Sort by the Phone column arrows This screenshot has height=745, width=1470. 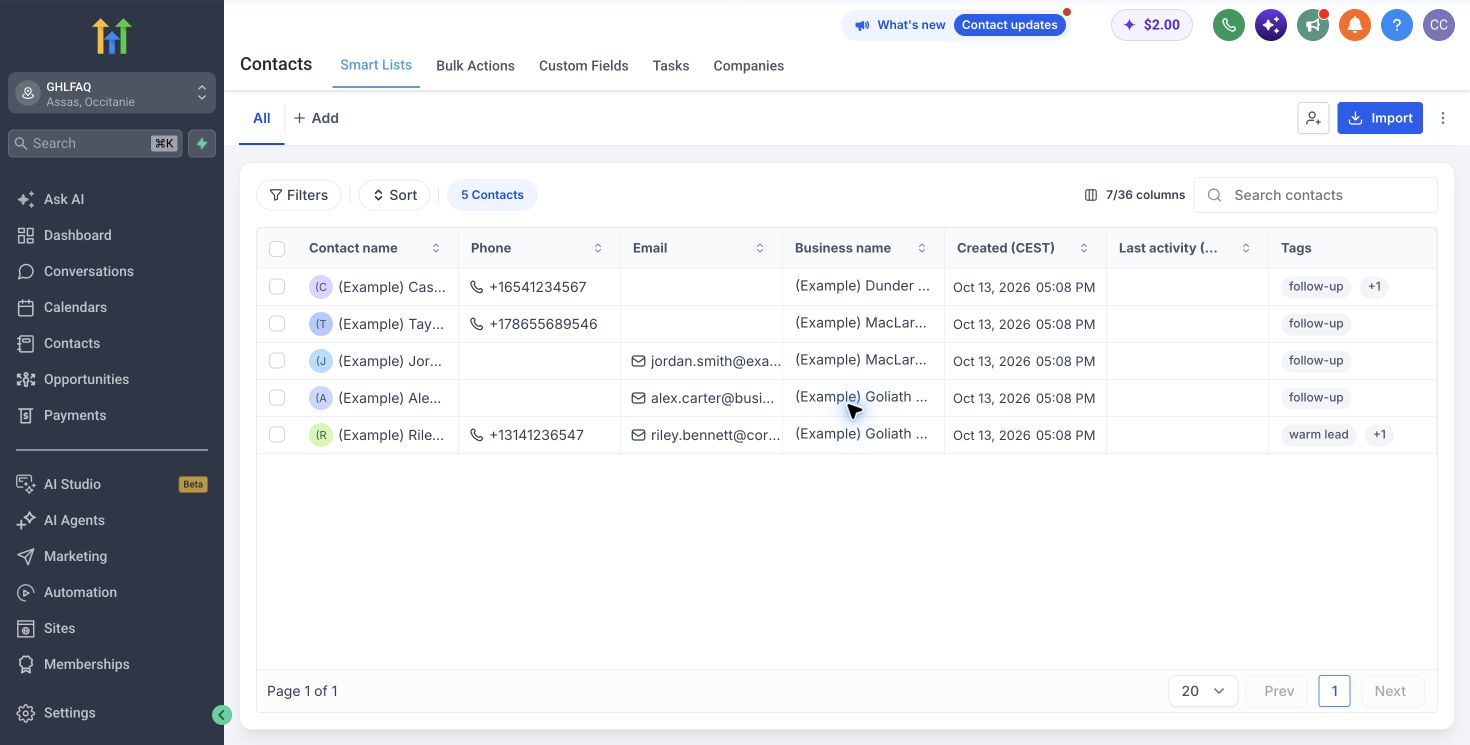pyautogui.click(x=598, y=248)
